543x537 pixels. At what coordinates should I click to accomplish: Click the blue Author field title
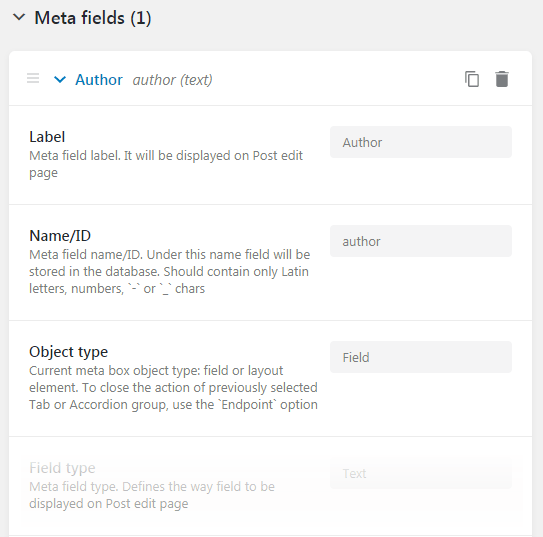click(99, 80)
